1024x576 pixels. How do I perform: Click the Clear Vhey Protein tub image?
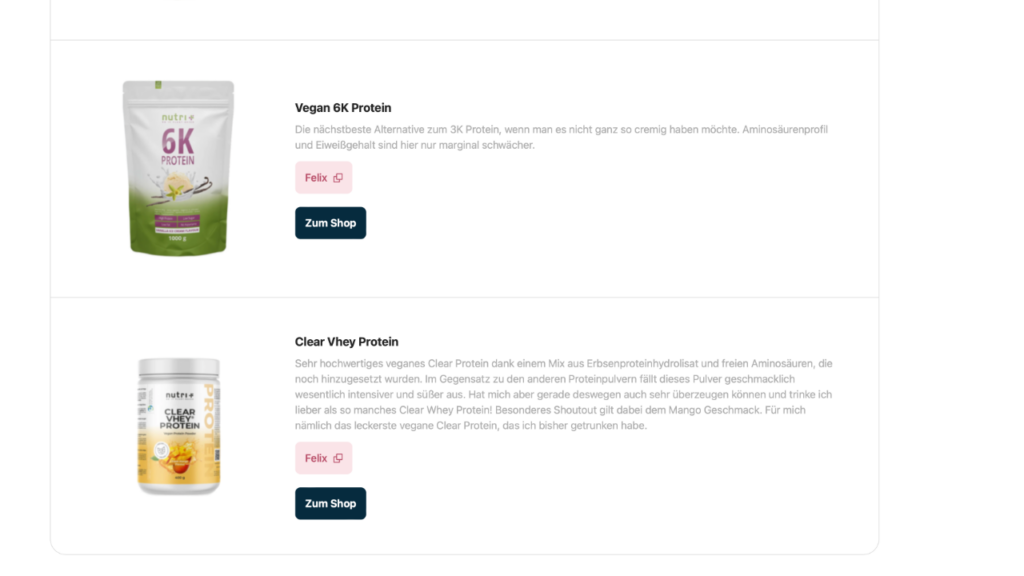[x=179, y=426]
